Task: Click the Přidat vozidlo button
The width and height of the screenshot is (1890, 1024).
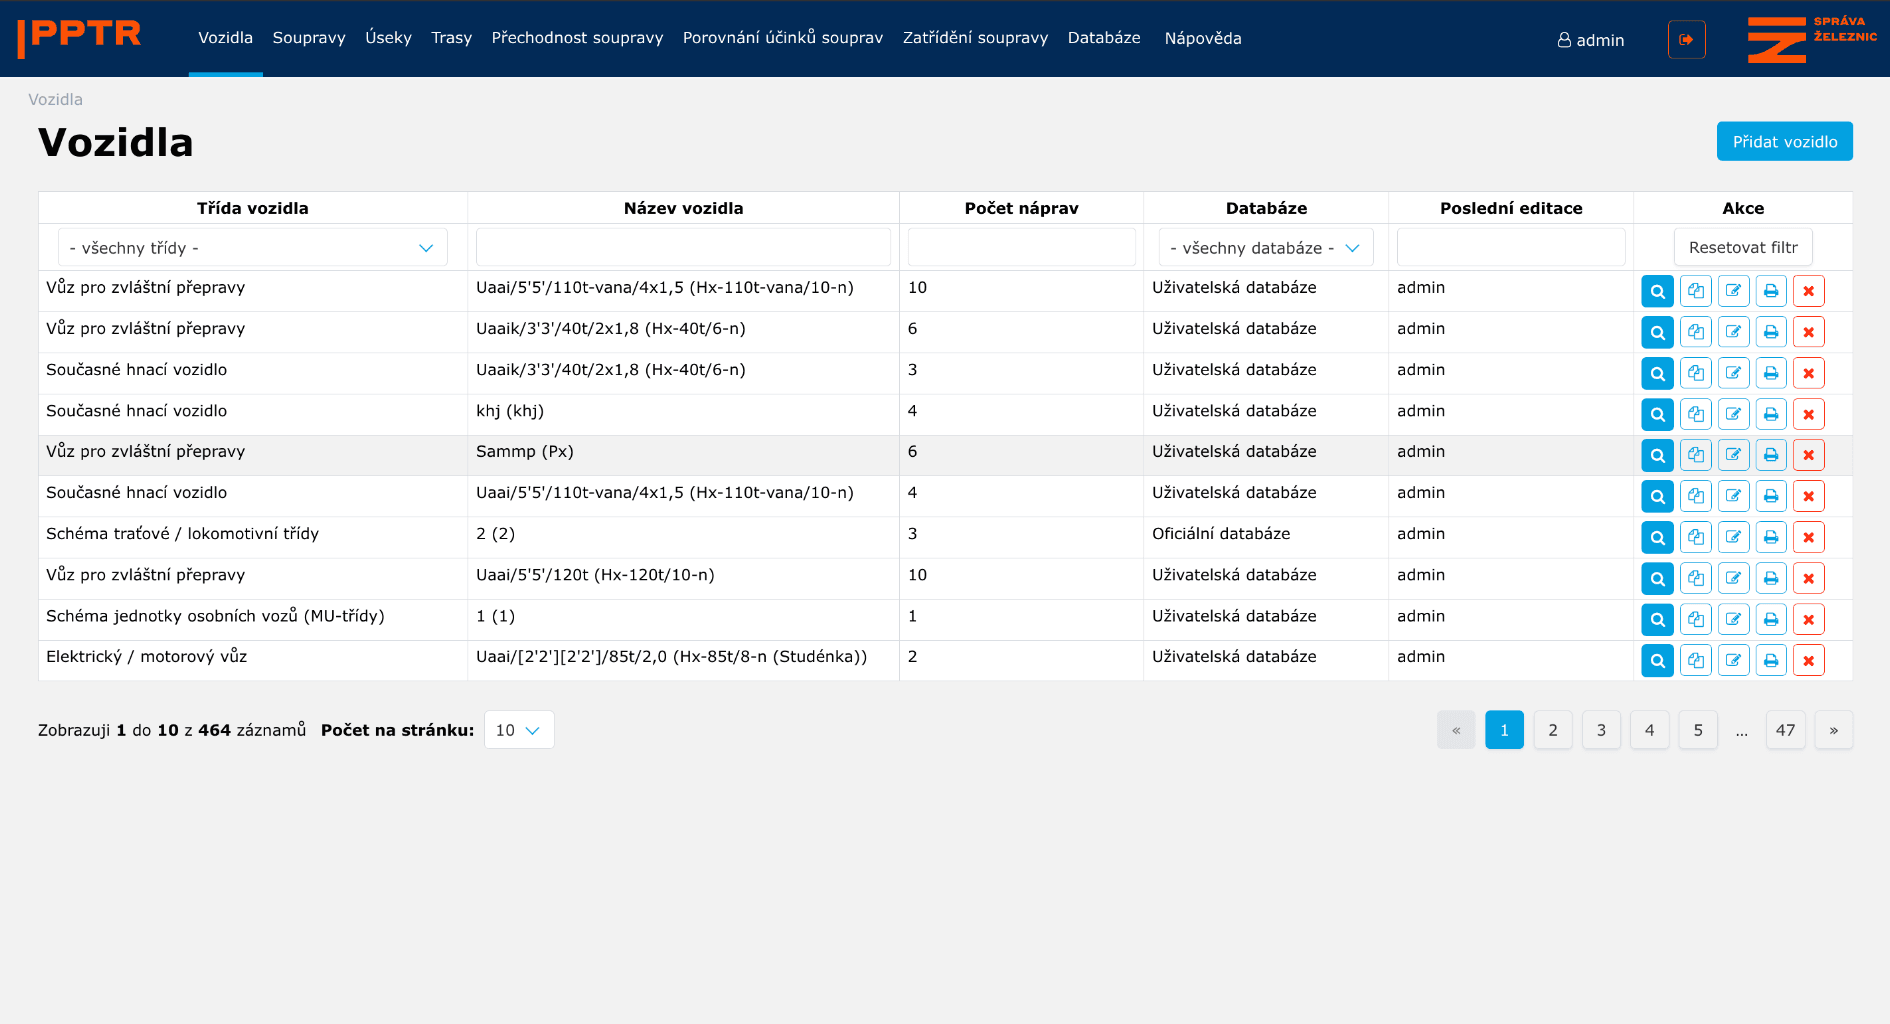Action: tap(1784, 141)
